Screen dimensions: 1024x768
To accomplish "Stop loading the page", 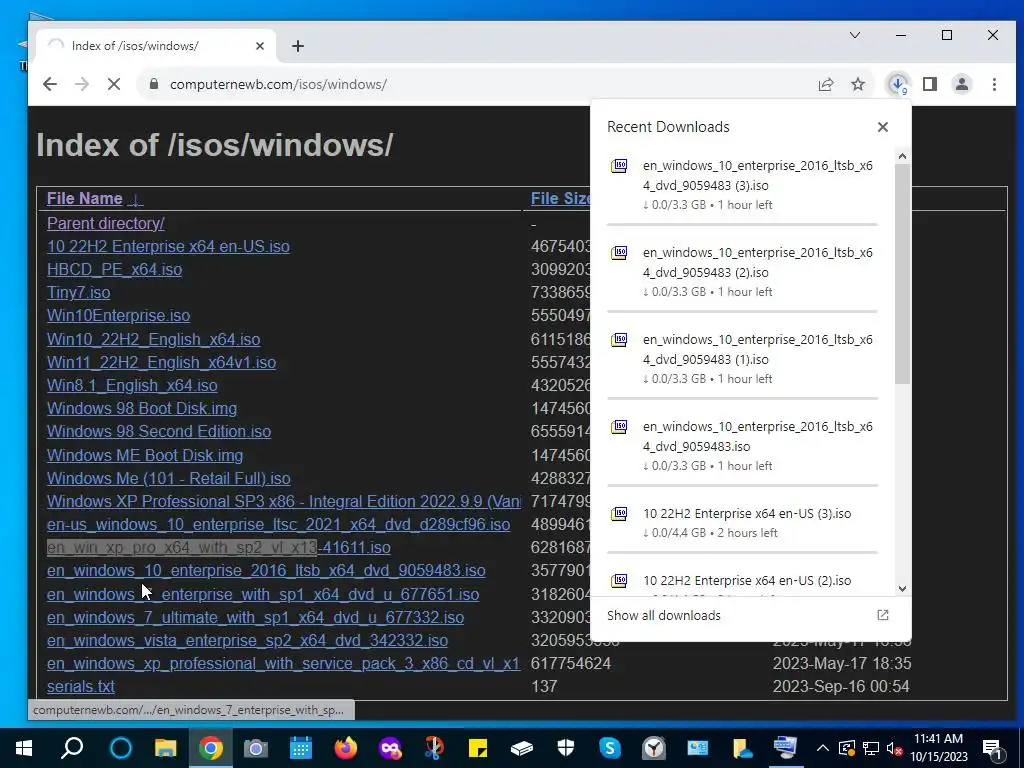I will [x=114, y=84].
